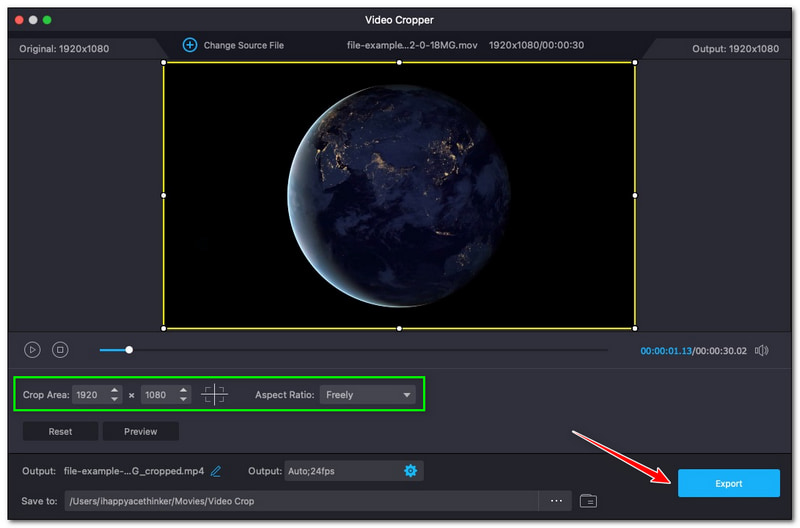The width and height of the screenshot is (800, 528).
Task: Click the bottom-right crop handle
Action: tap(635, 329)
